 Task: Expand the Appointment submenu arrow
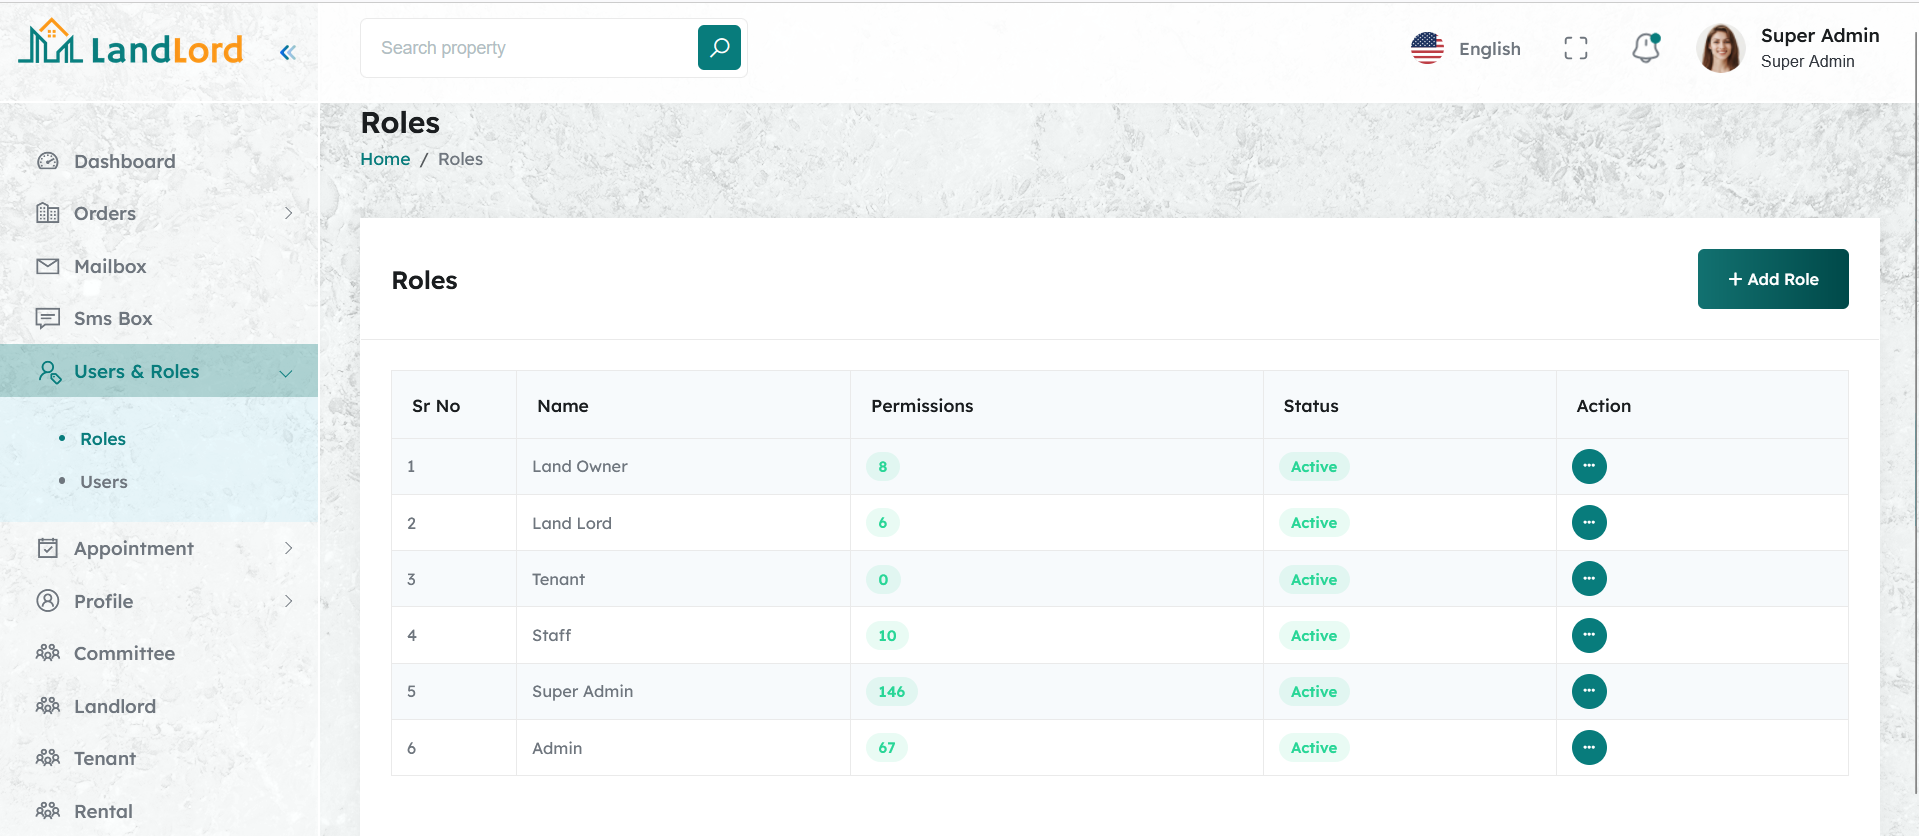(x=288, y=548)
